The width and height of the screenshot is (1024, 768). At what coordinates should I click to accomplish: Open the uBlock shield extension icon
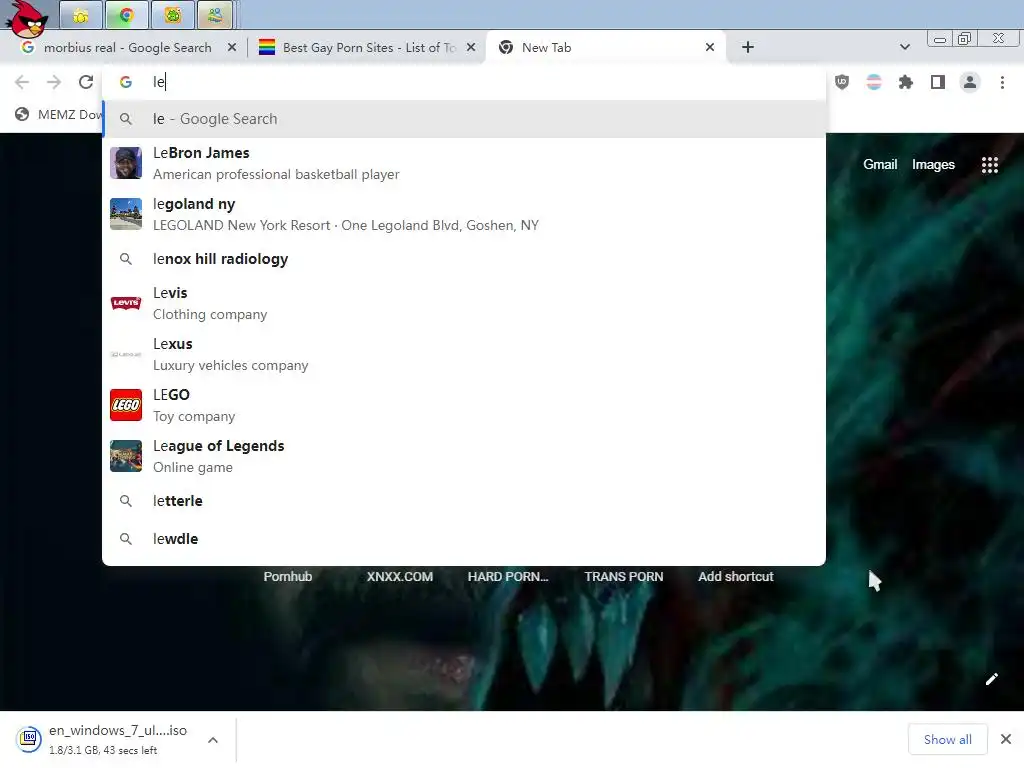(x=842, y=82)
